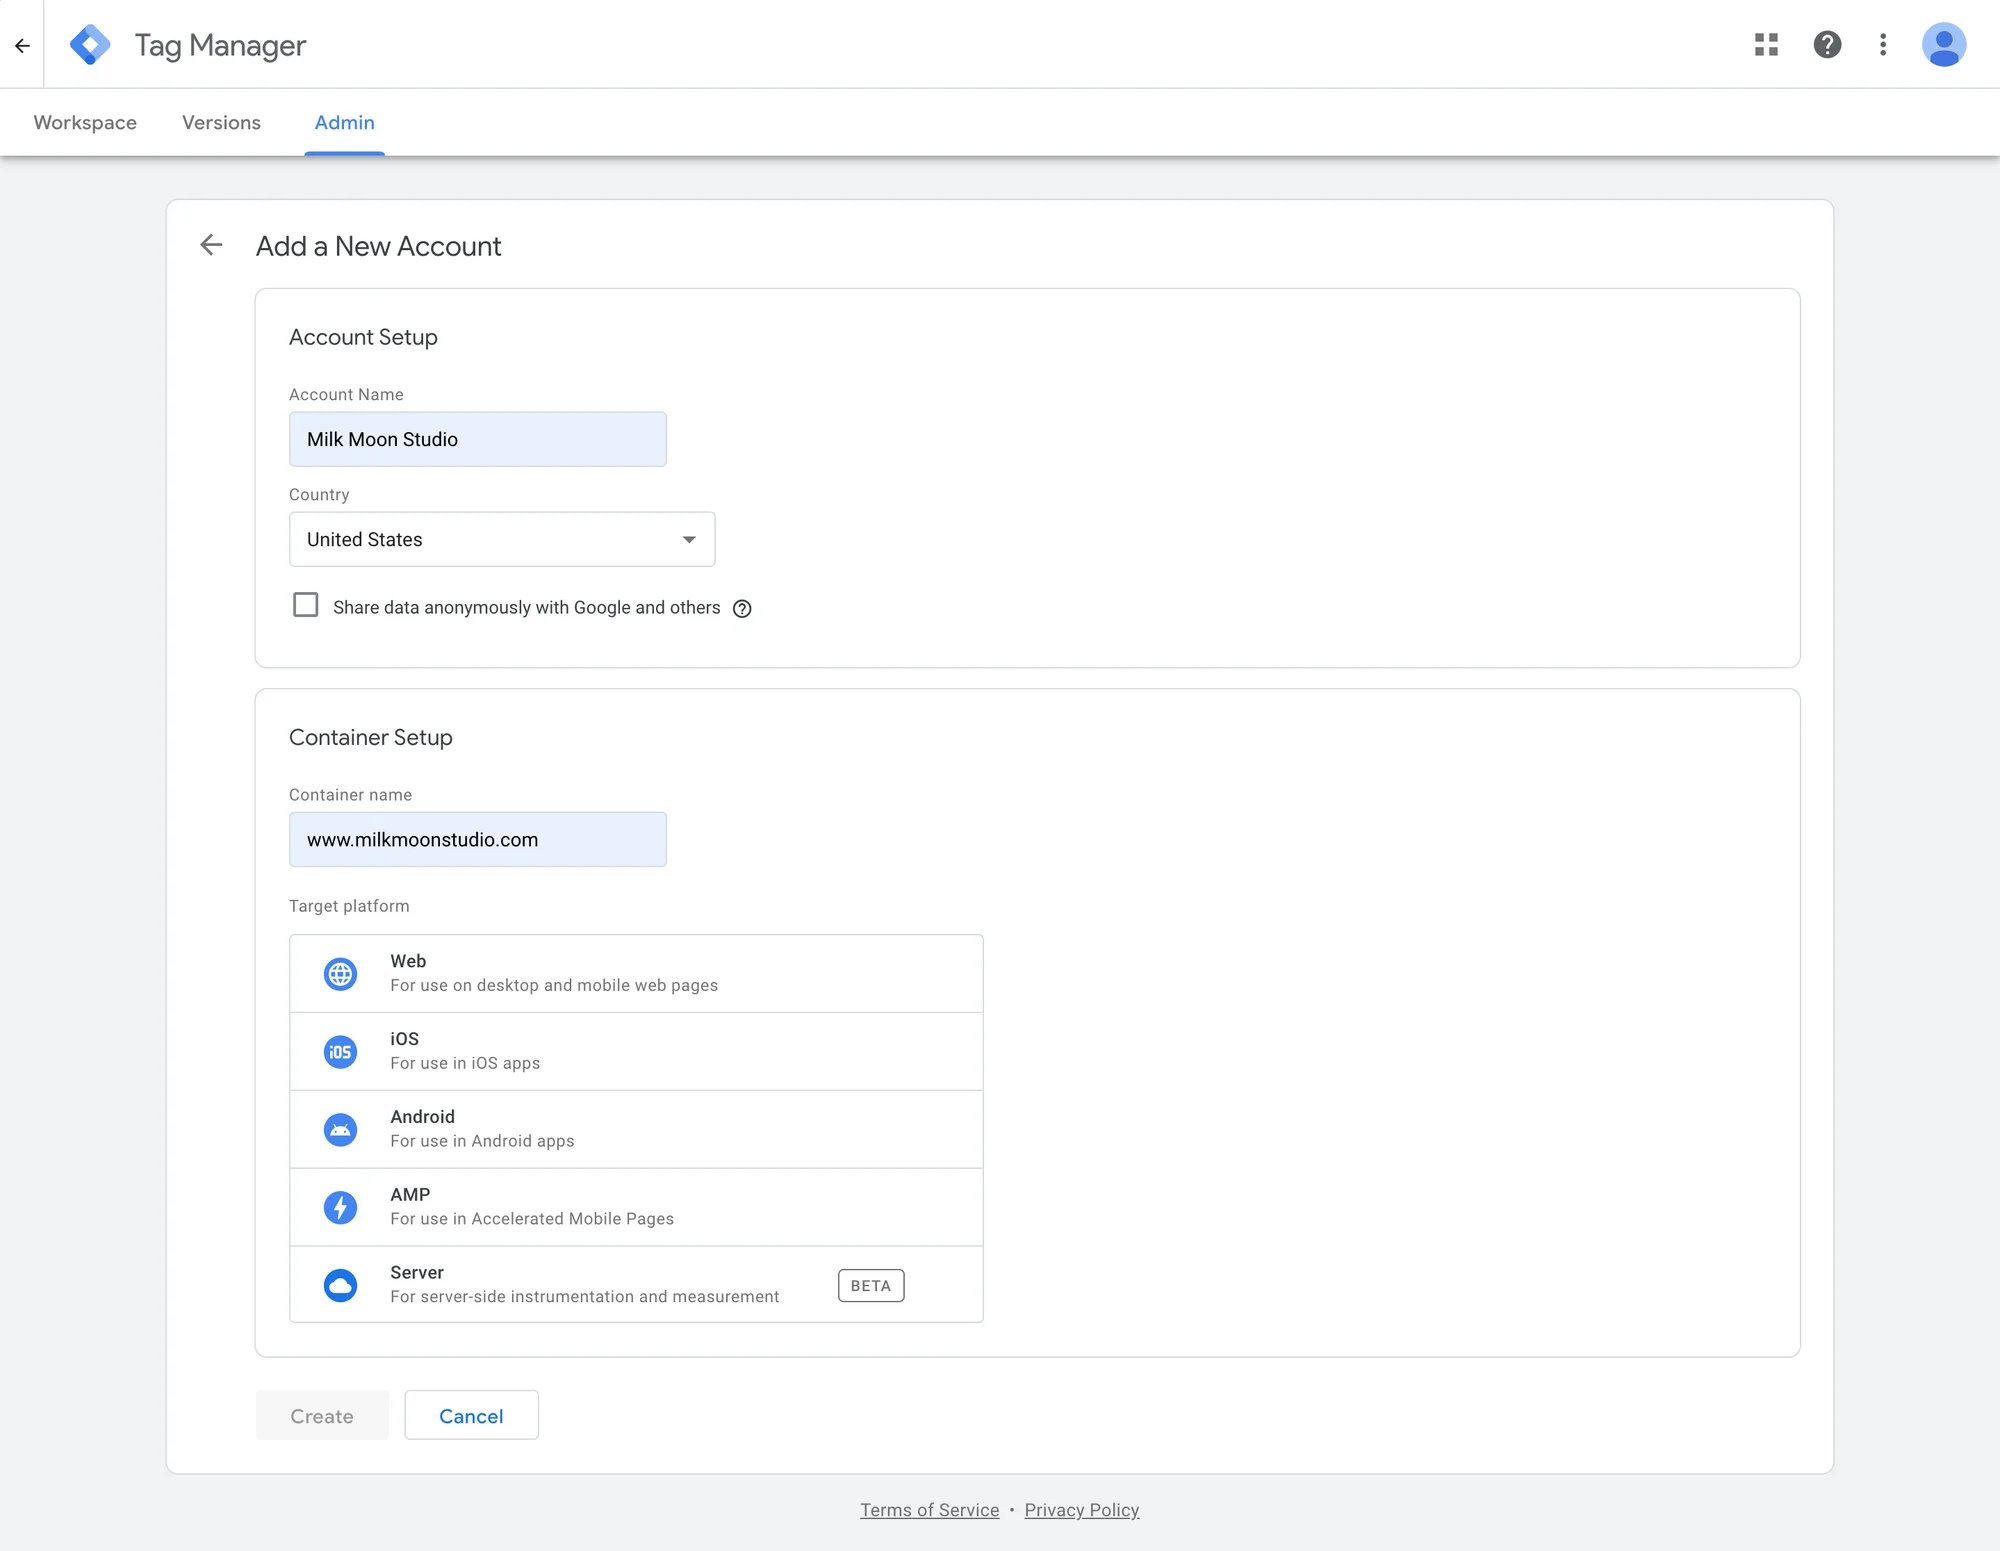Click the back arrow next to Add a New Account

pos(211,245)
